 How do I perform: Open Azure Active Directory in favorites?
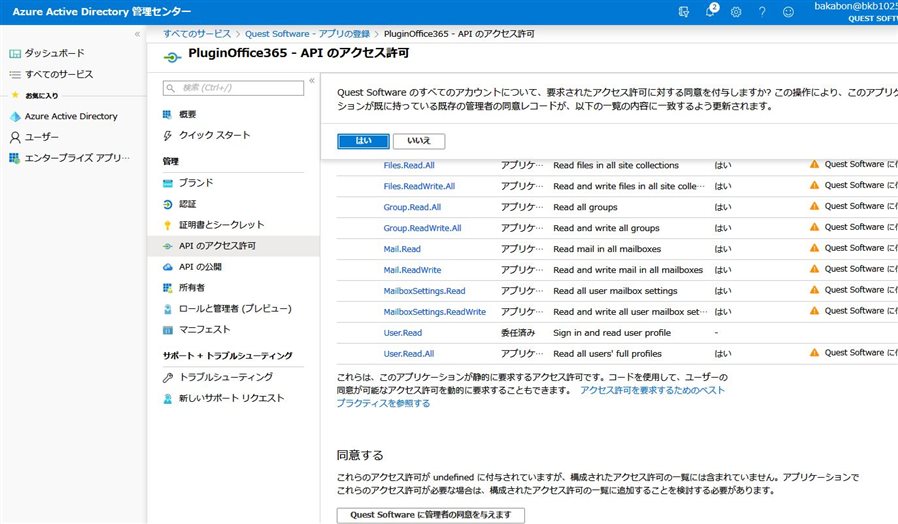tap(70, 116)
